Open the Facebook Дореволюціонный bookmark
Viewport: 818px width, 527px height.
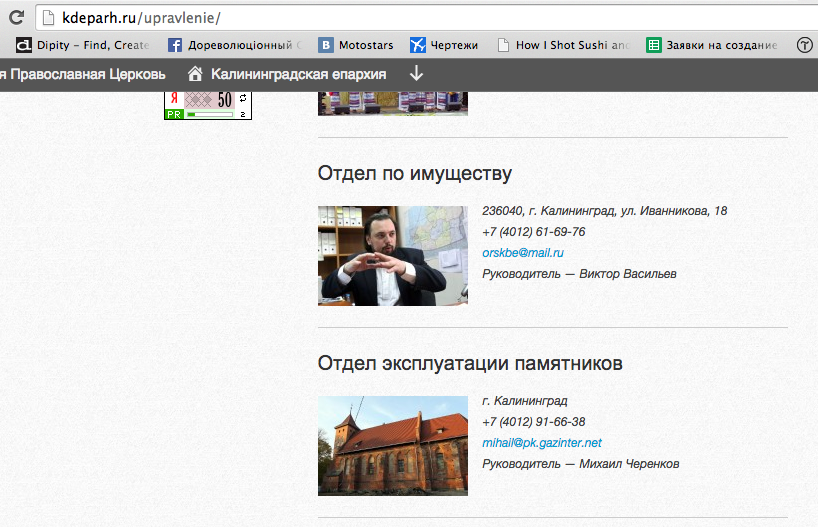point(234,45)
